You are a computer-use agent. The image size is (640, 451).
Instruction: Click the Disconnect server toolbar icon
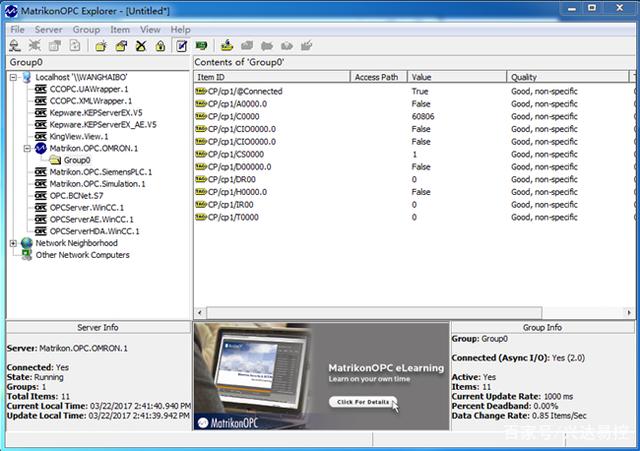35,46
